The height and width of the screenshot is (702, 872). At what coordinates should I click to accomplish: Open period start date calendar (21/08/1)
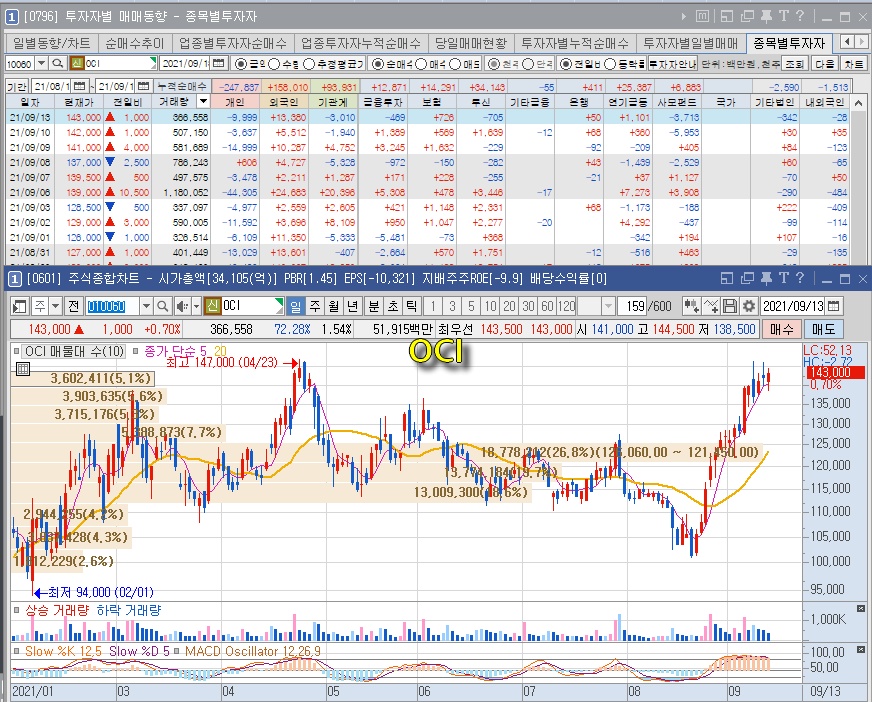click(80, 86)
